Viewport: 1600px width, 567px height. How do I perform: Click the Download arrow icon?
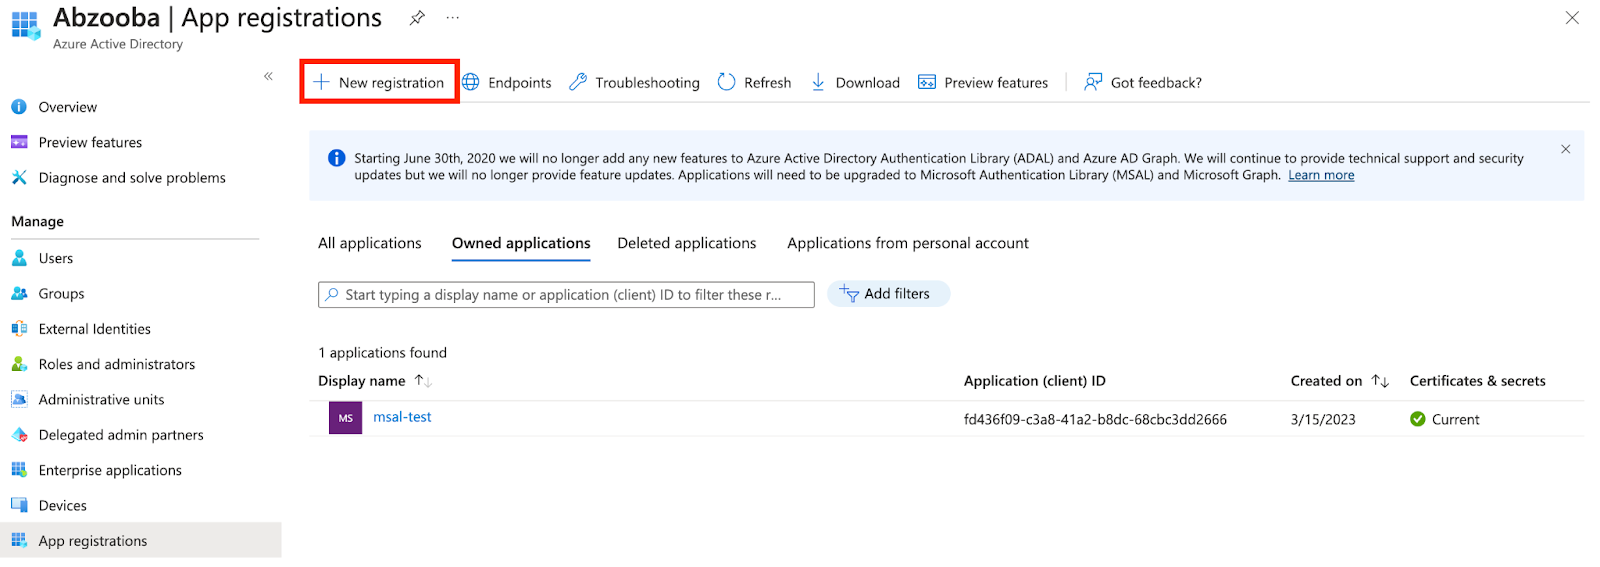(818, 82)
